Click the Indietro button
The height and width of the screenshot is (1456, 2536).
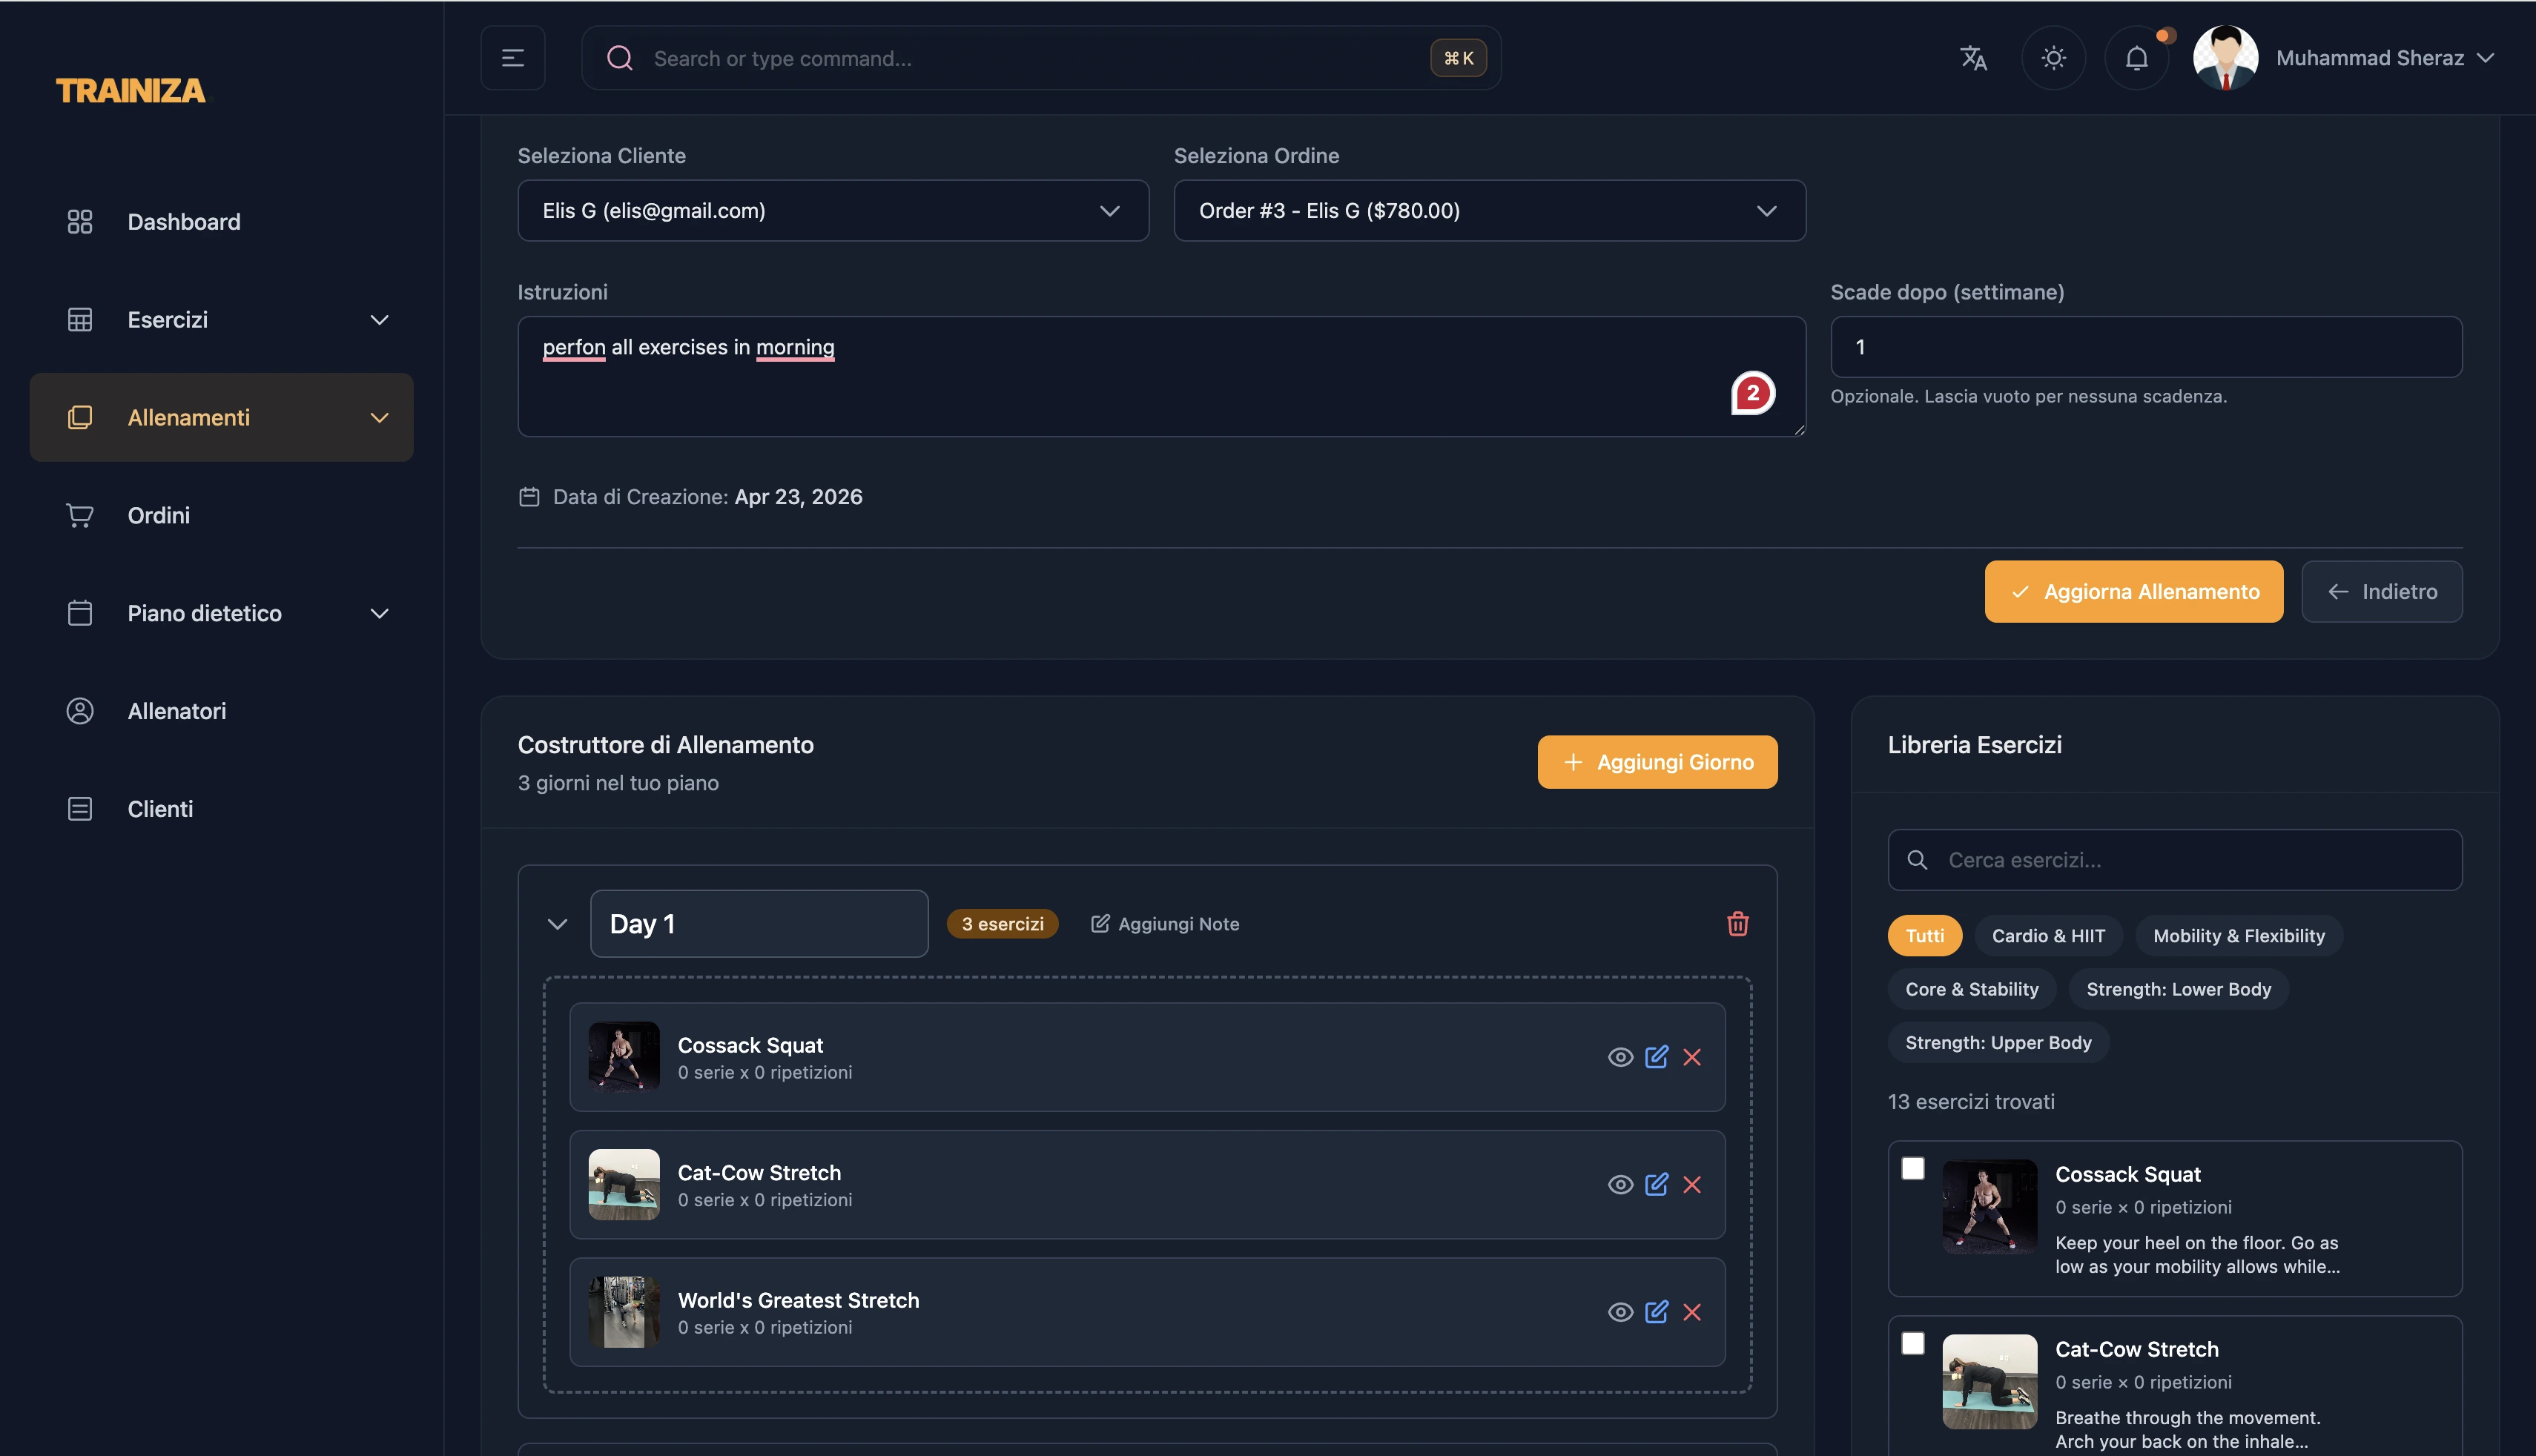(x=2381, y=592)
